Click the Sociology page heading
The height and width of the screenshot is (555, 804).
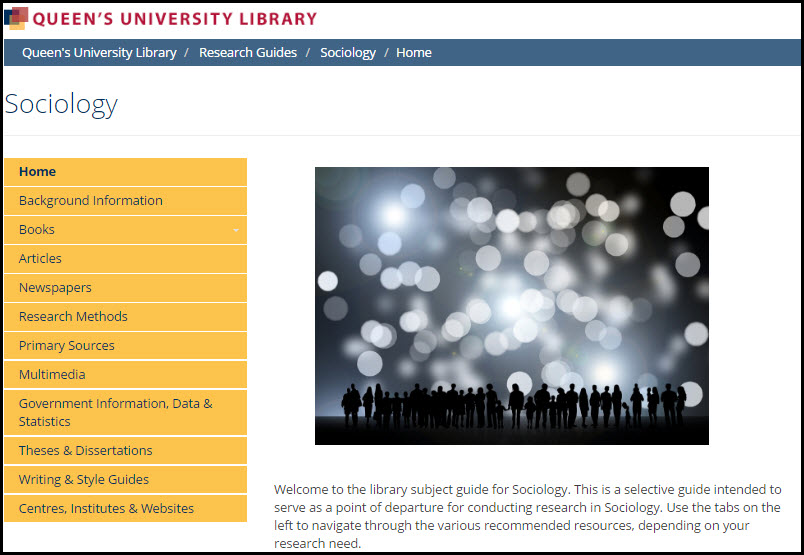coord(61,105)
